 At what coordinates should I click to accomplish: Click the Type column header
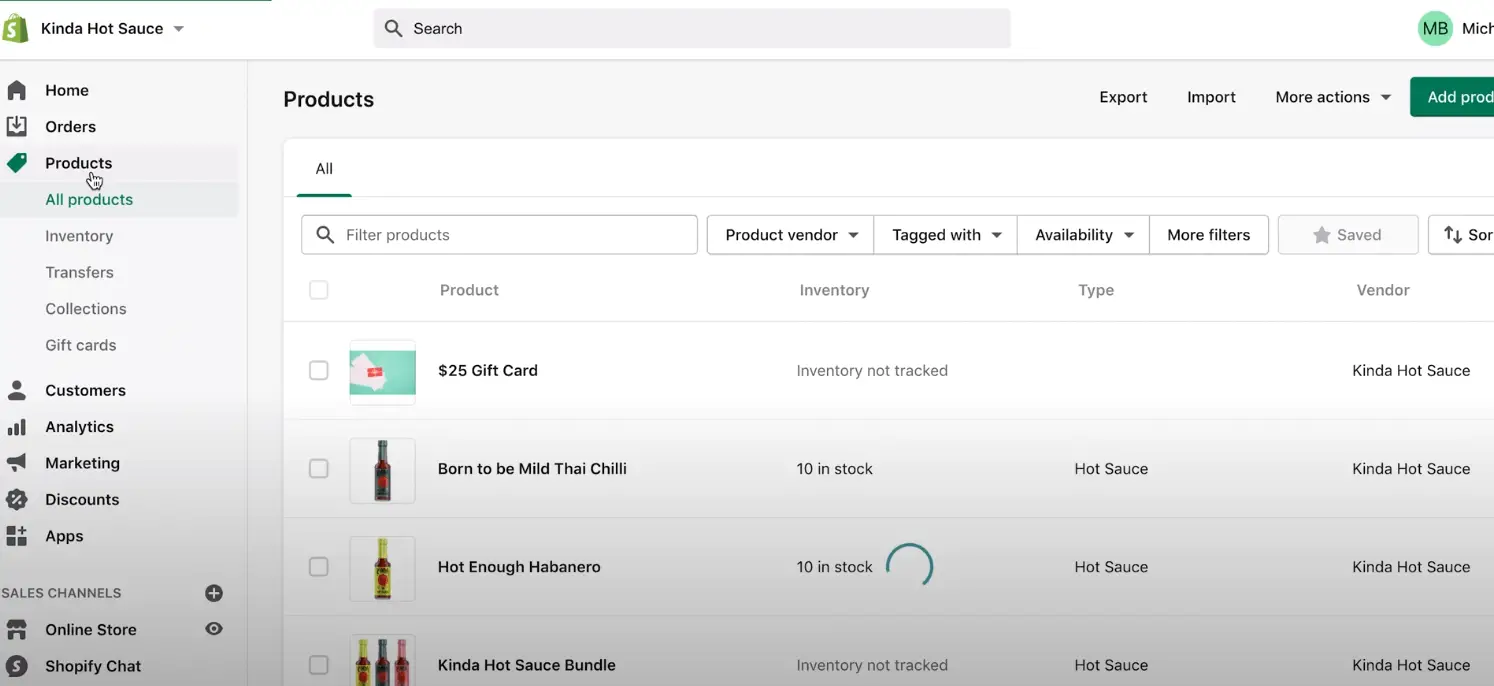pos(1096,290)
